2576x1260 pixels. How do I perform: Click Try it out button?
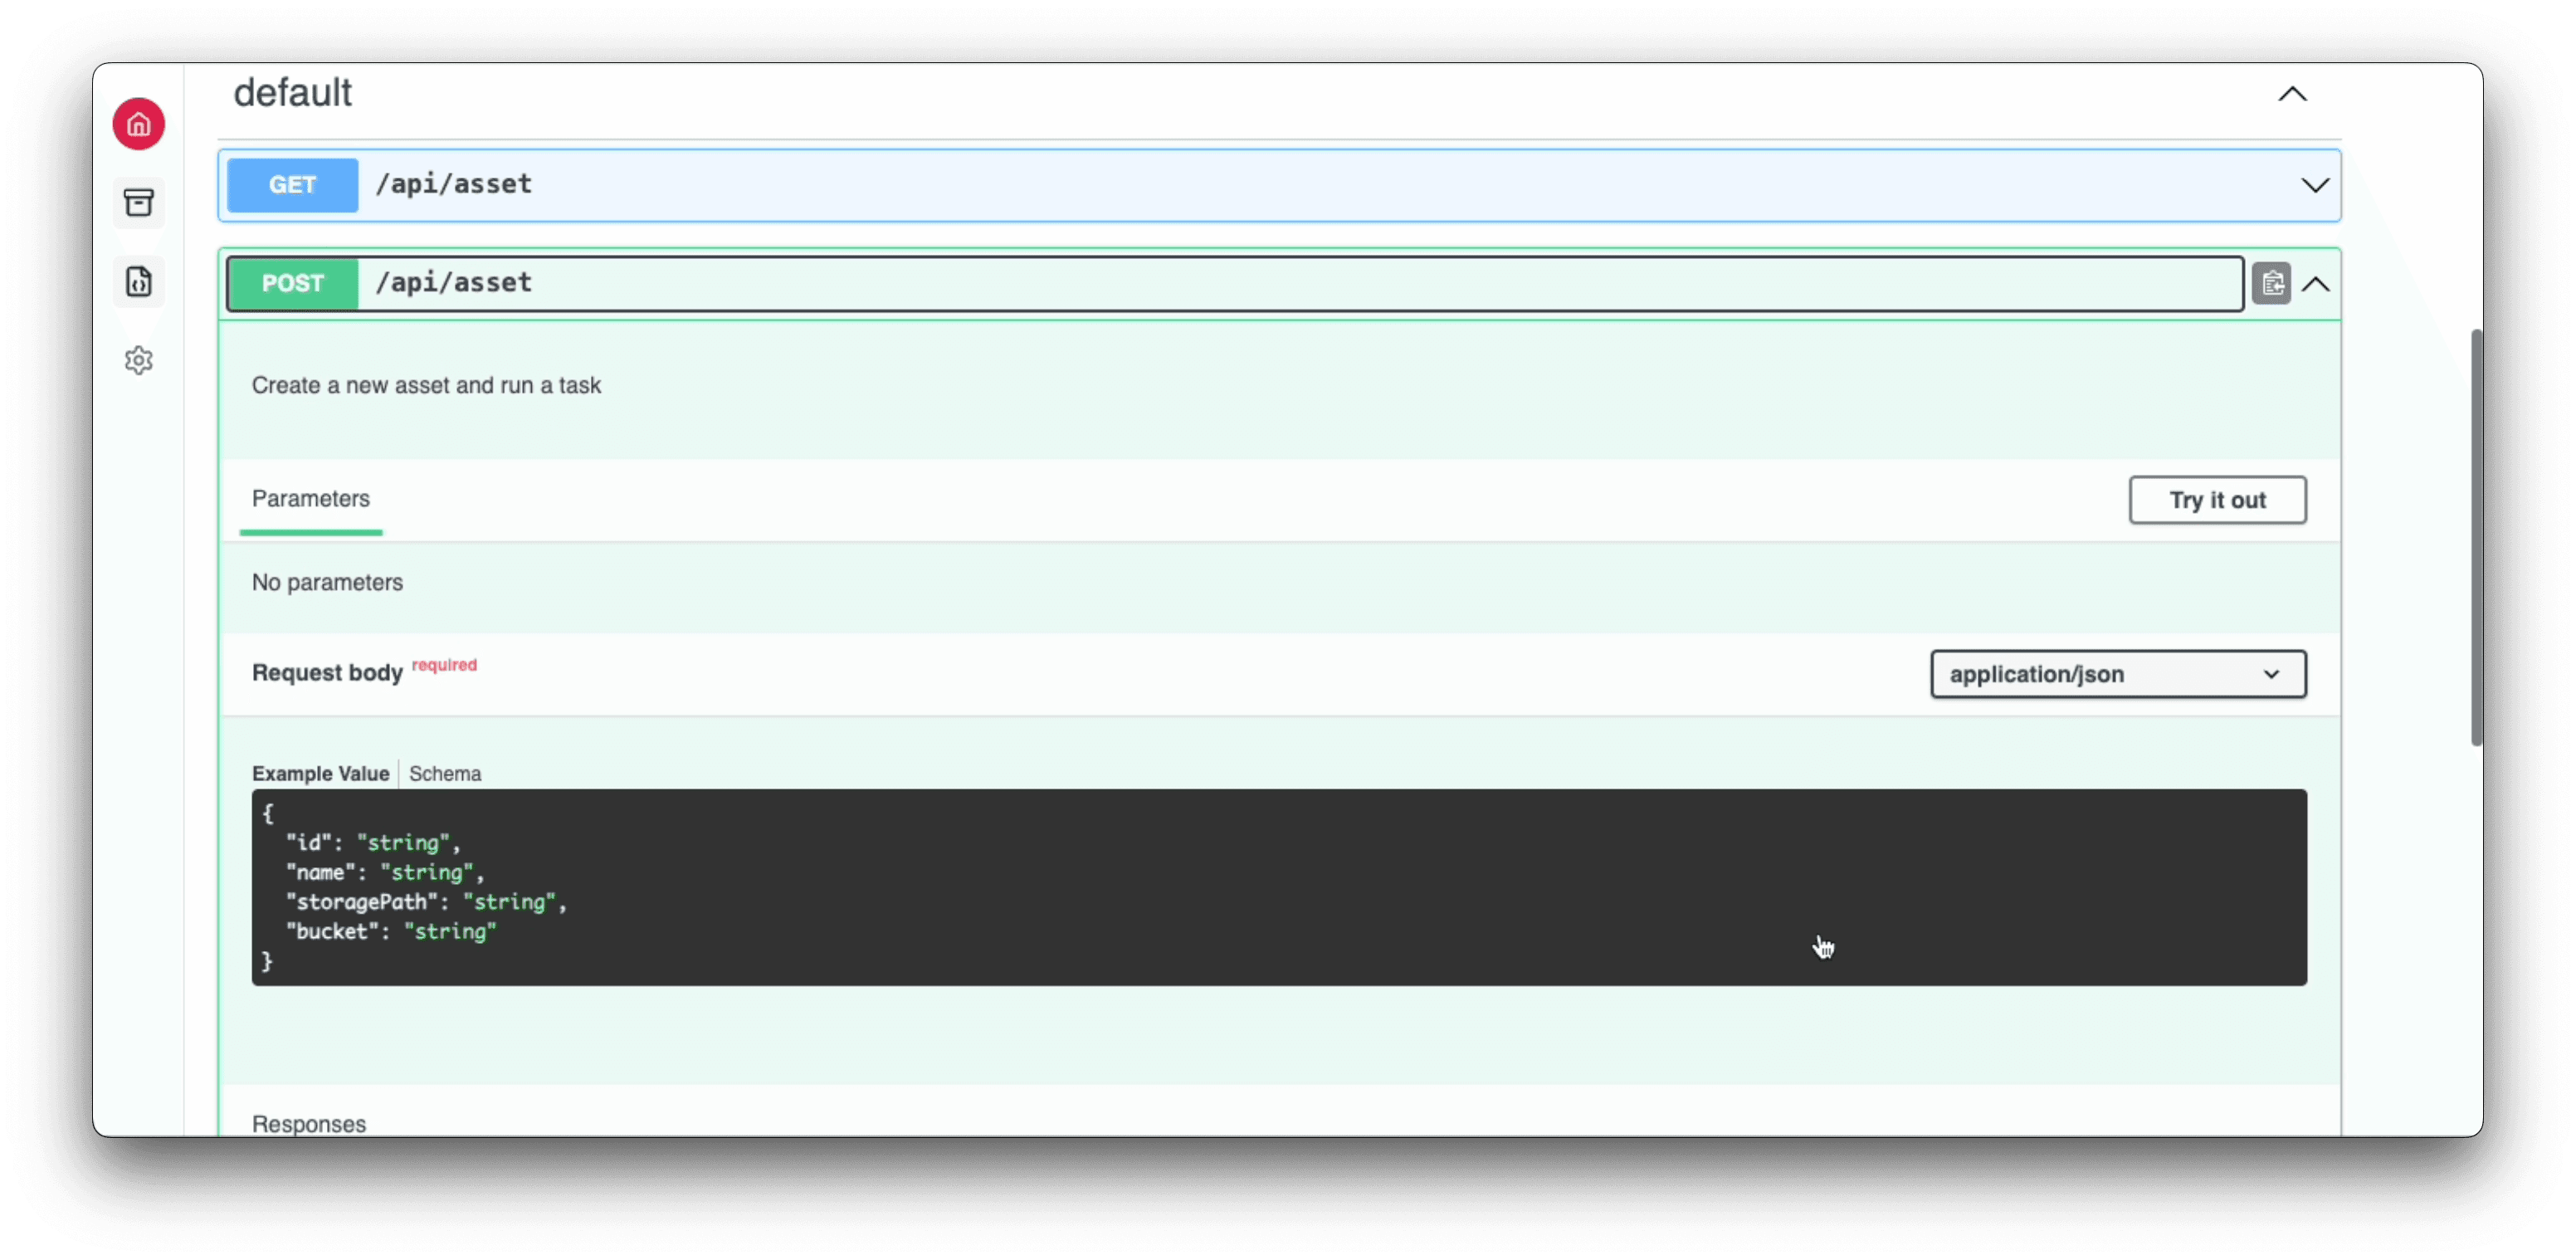click(x=2216, y=500)
